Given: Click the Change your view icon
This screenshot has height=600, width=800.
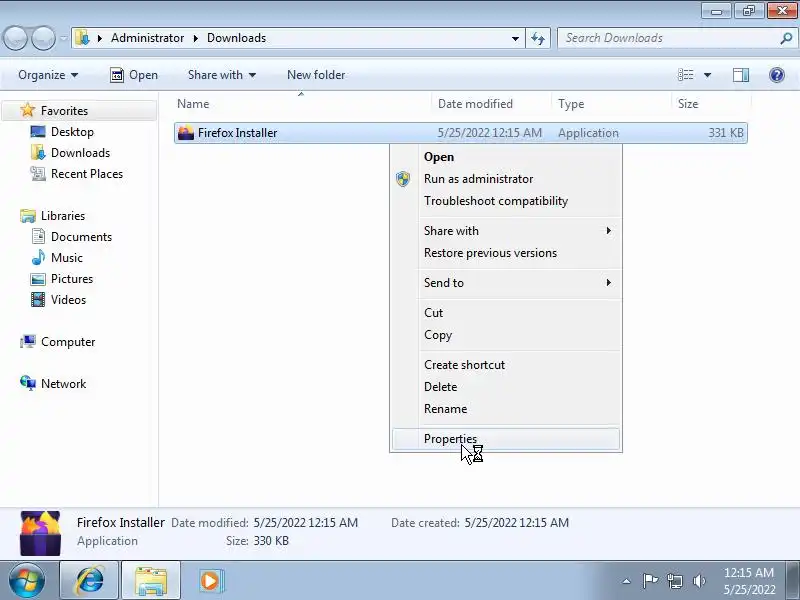Looking at the screenshot, I should click(686, 75).
